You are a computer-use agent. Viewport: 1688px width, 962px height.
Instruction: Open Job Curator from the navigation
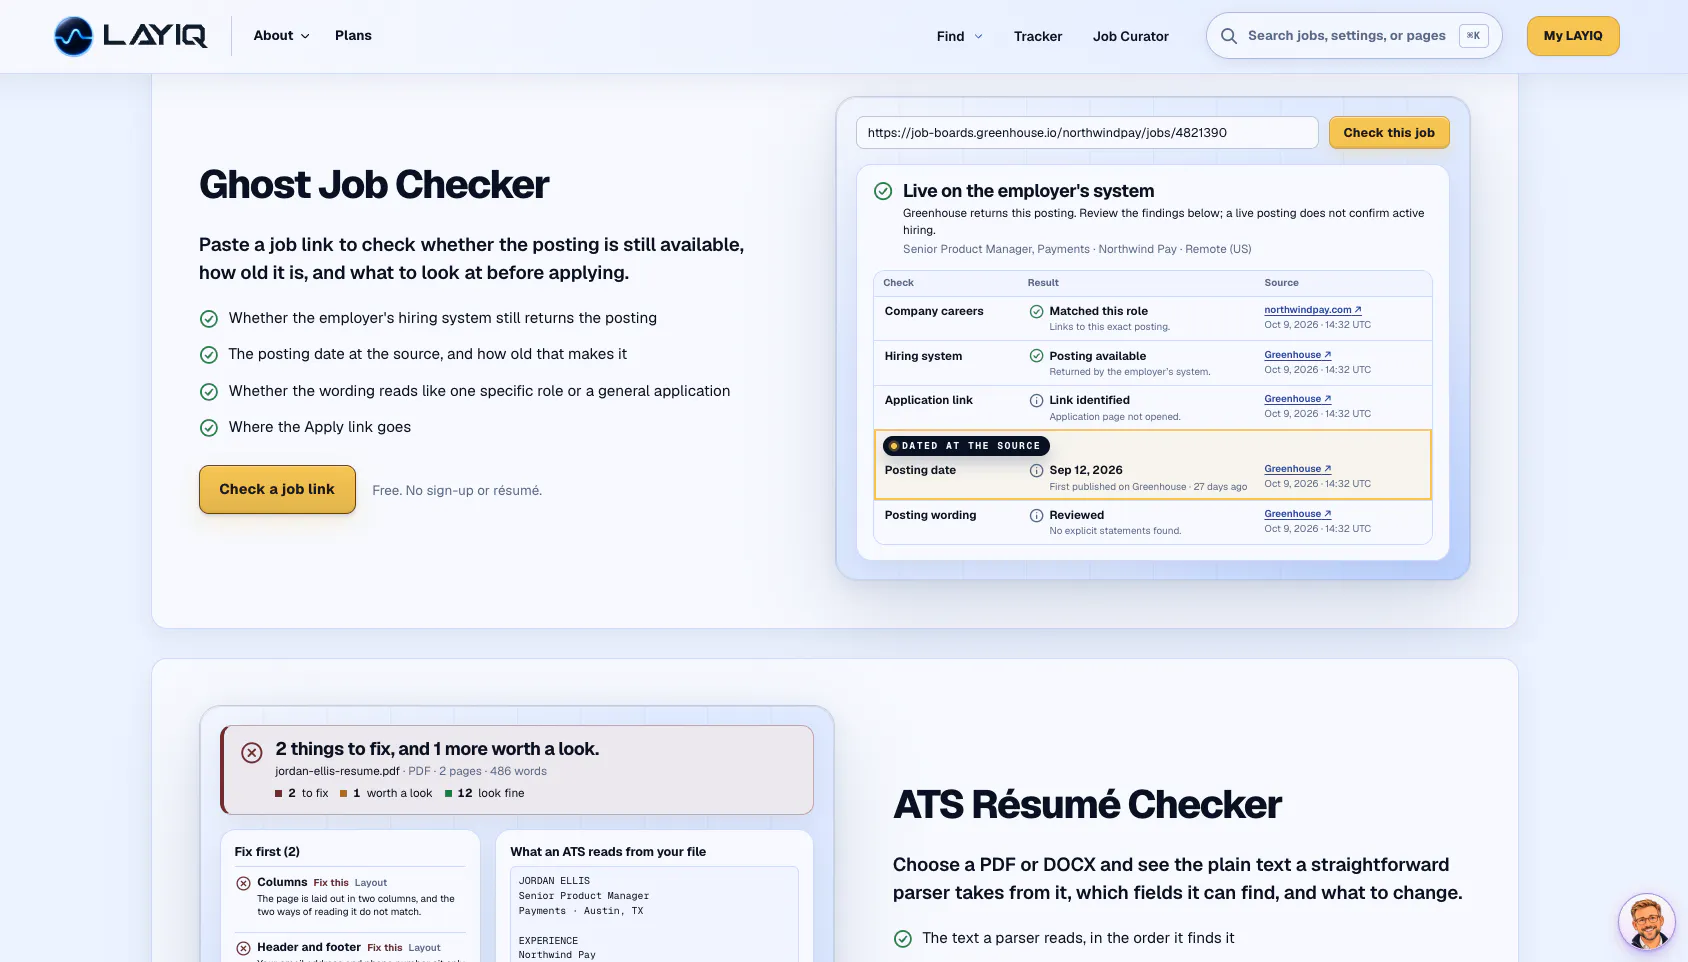coord(1131,36)
